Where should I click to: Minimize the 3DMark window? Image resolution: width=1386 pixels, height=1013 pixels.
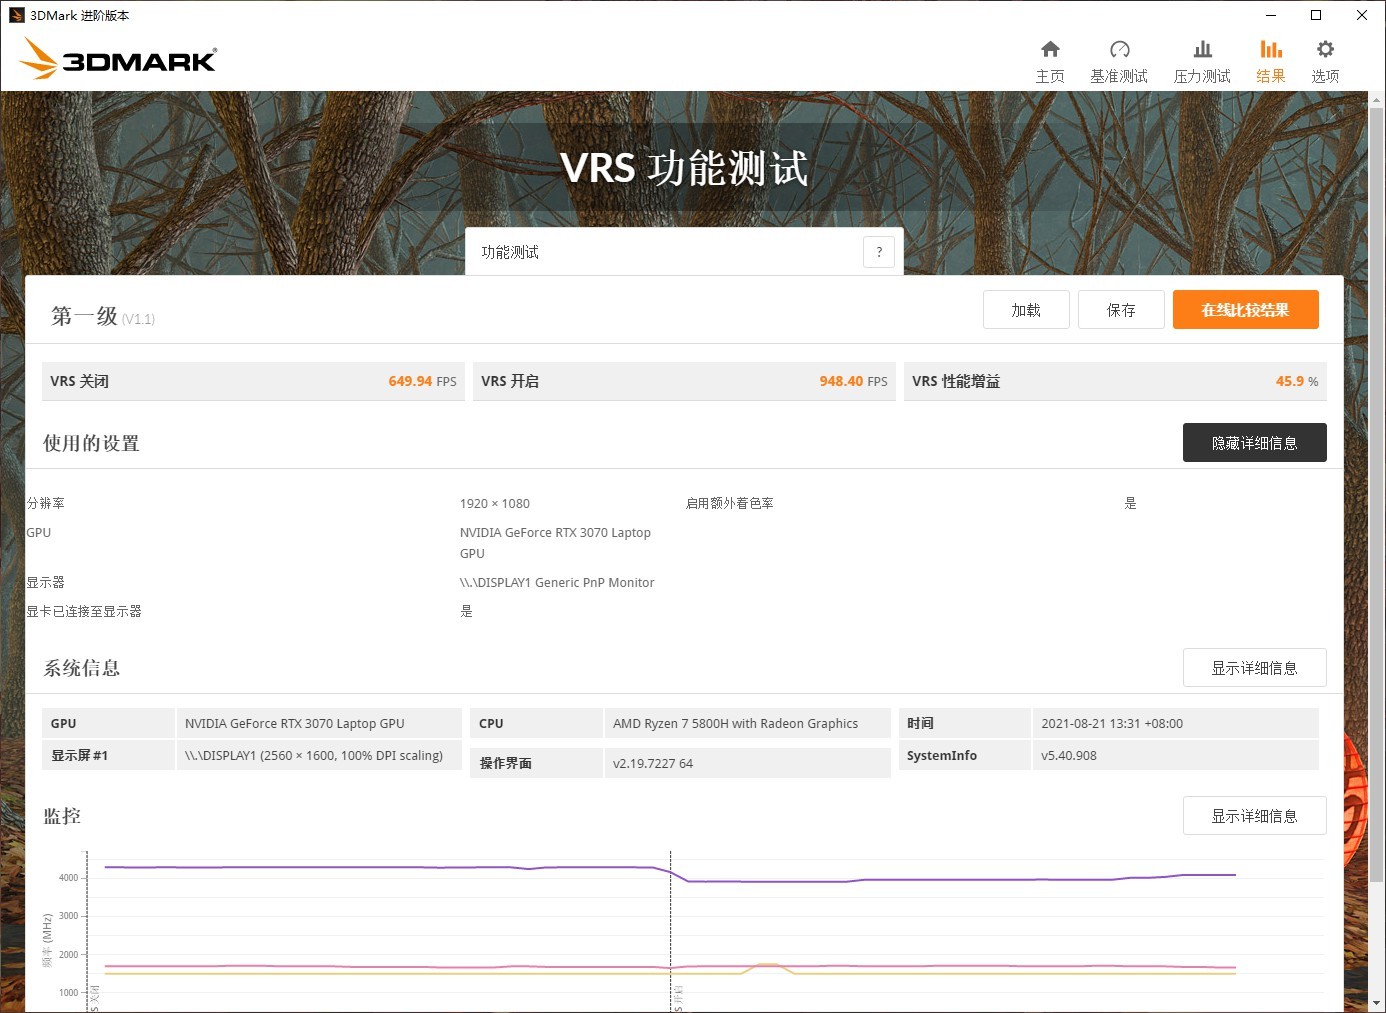coord(1271,15)
